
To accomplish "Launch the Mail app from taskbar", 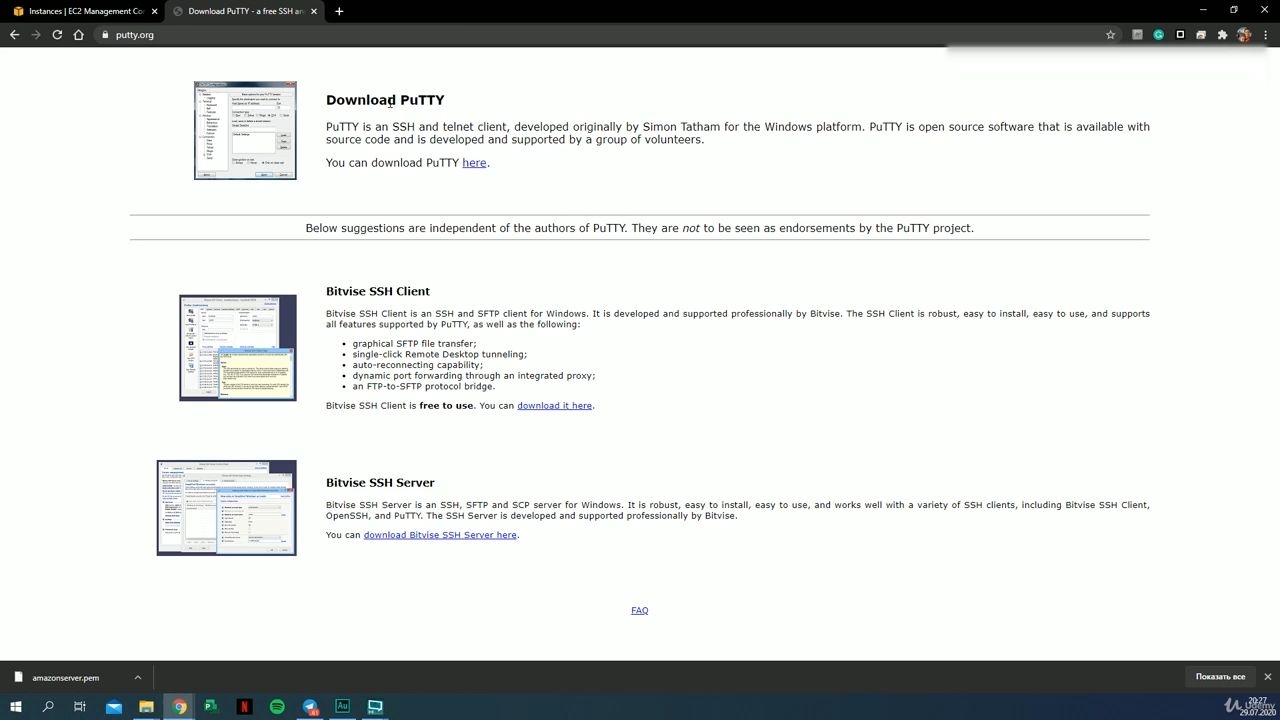I will pyautogui.click(x=114, y=707).
